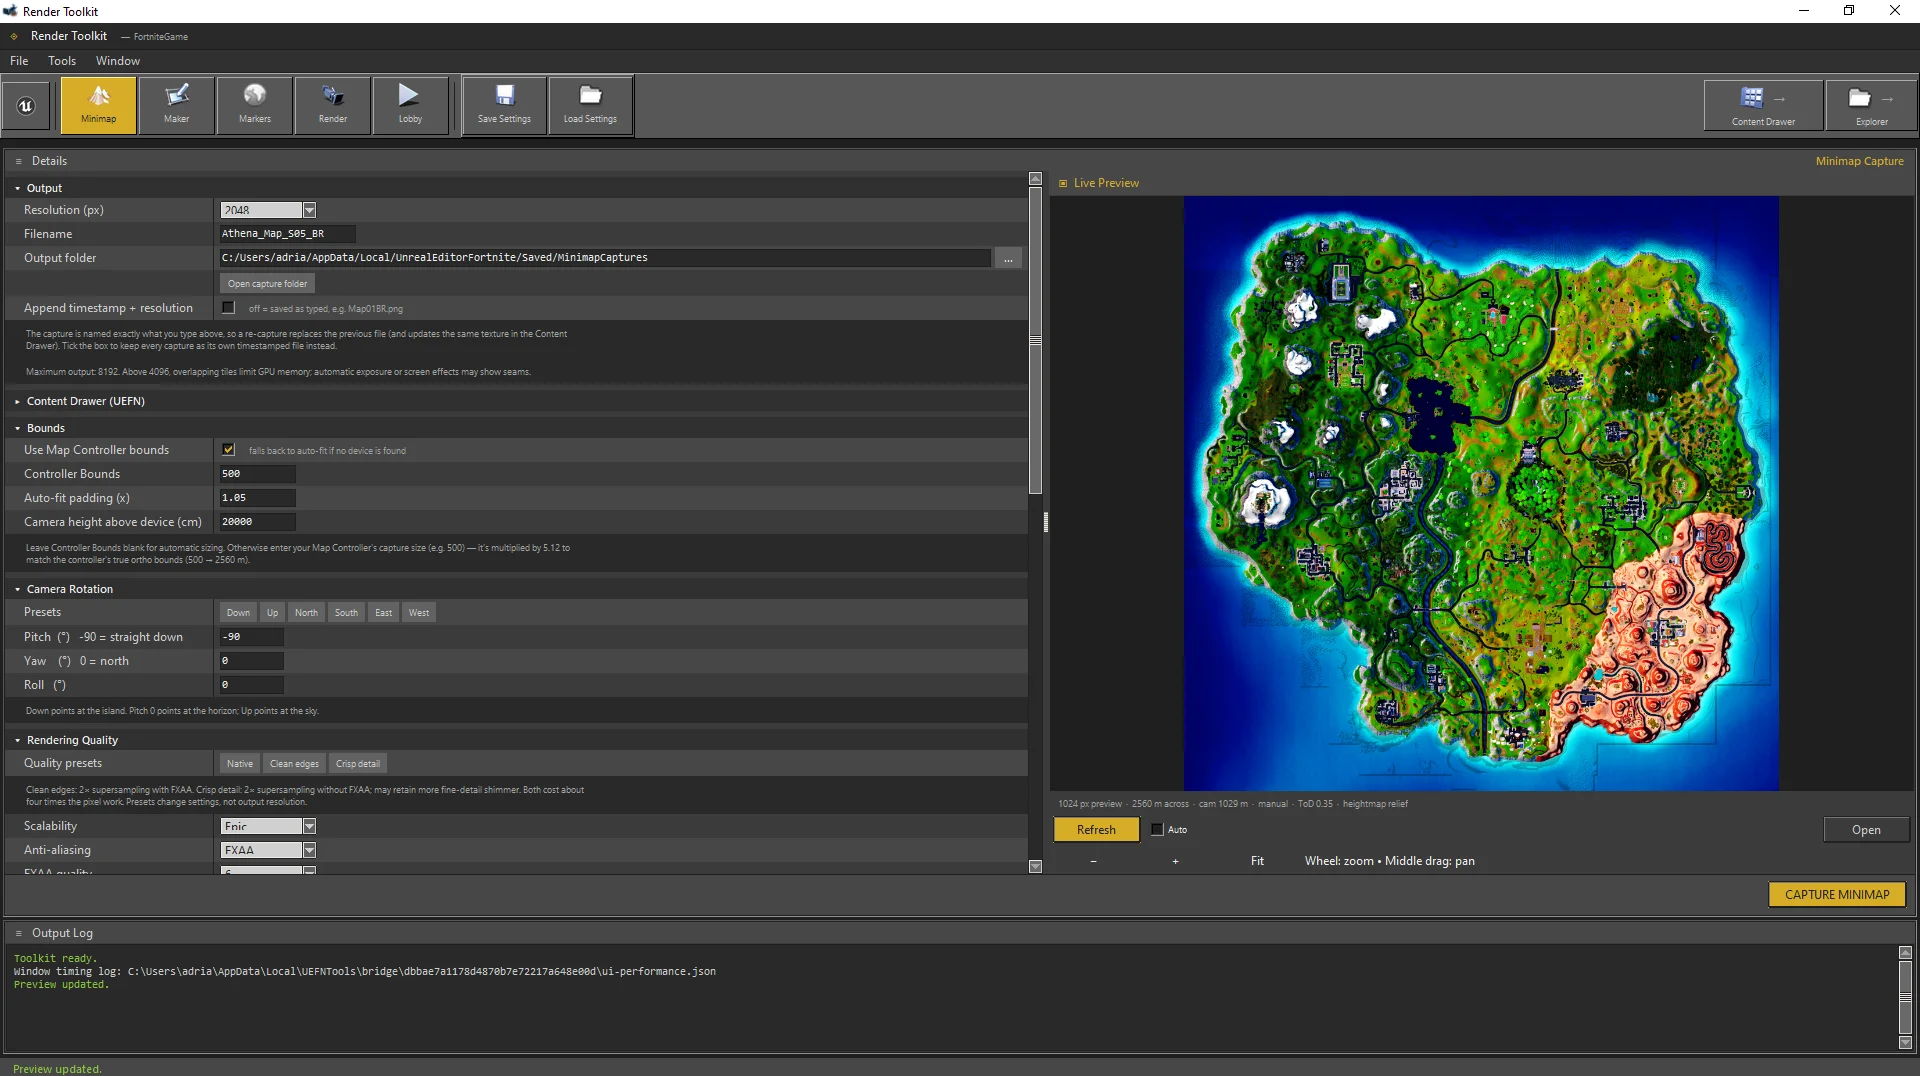
Task: Open the Minimap tool in the toolbar
Action: (x=98, y=104)
